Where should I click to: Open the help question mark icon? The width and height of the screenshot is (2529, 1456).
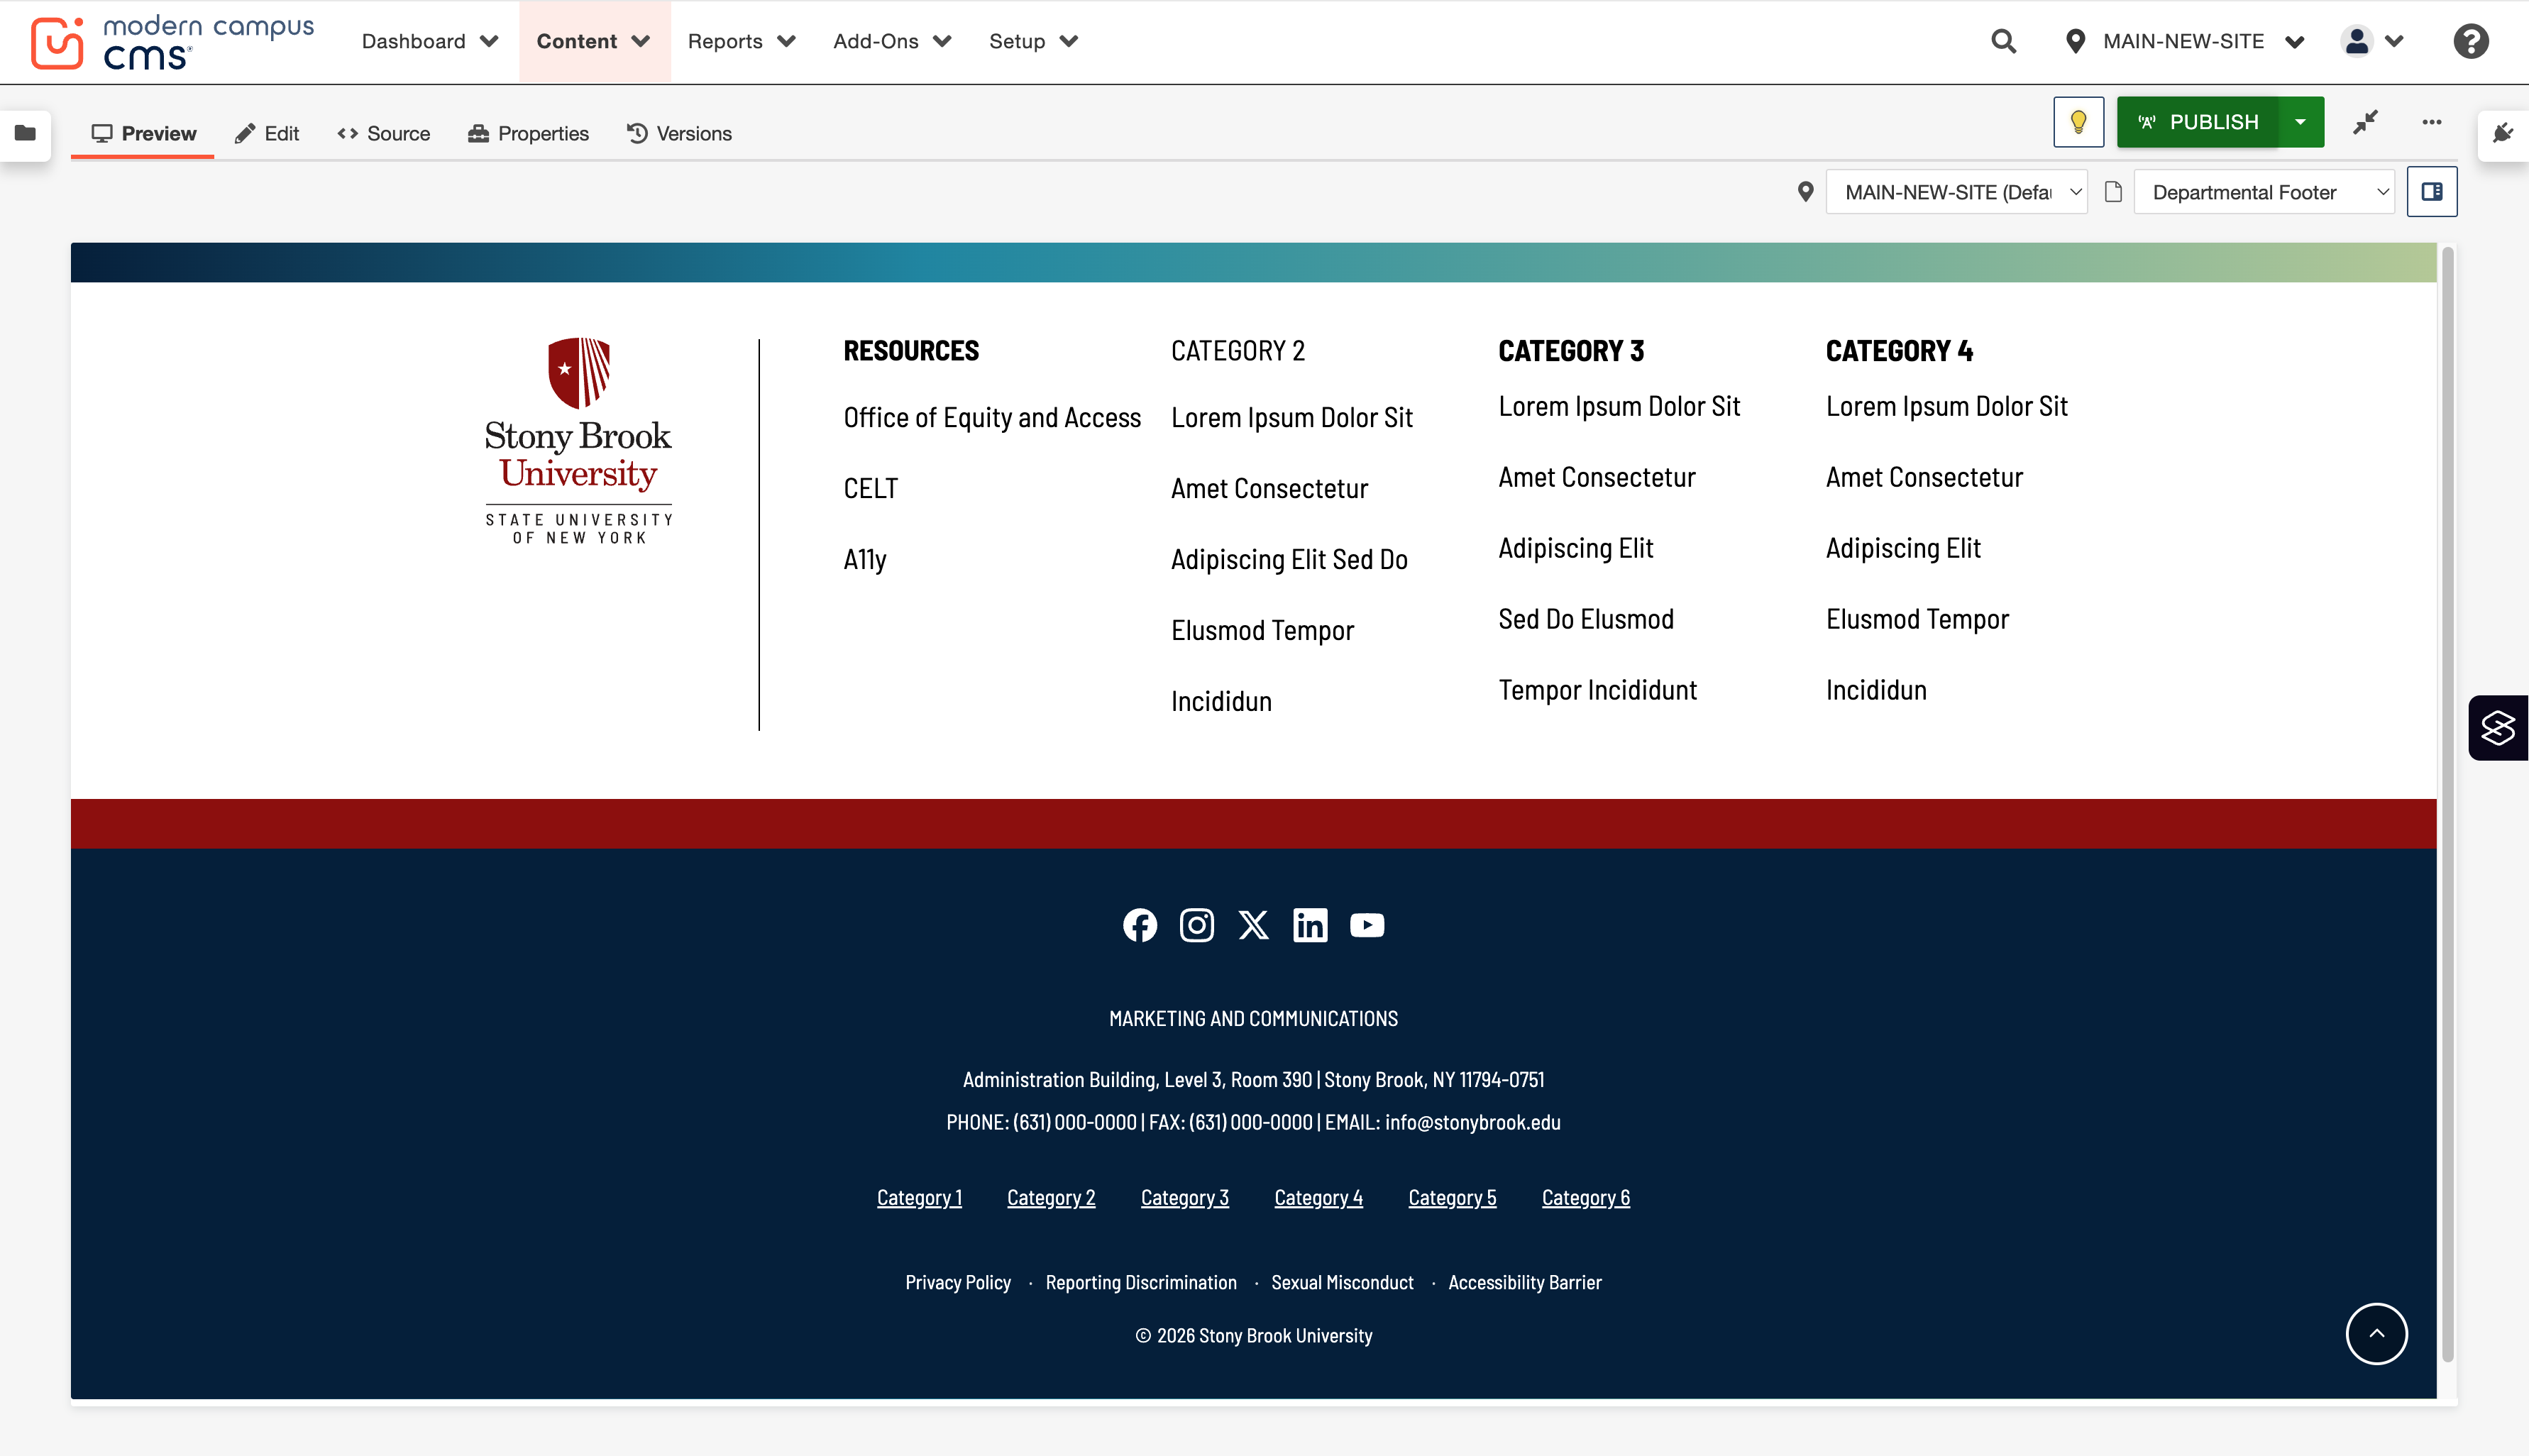2470,41
